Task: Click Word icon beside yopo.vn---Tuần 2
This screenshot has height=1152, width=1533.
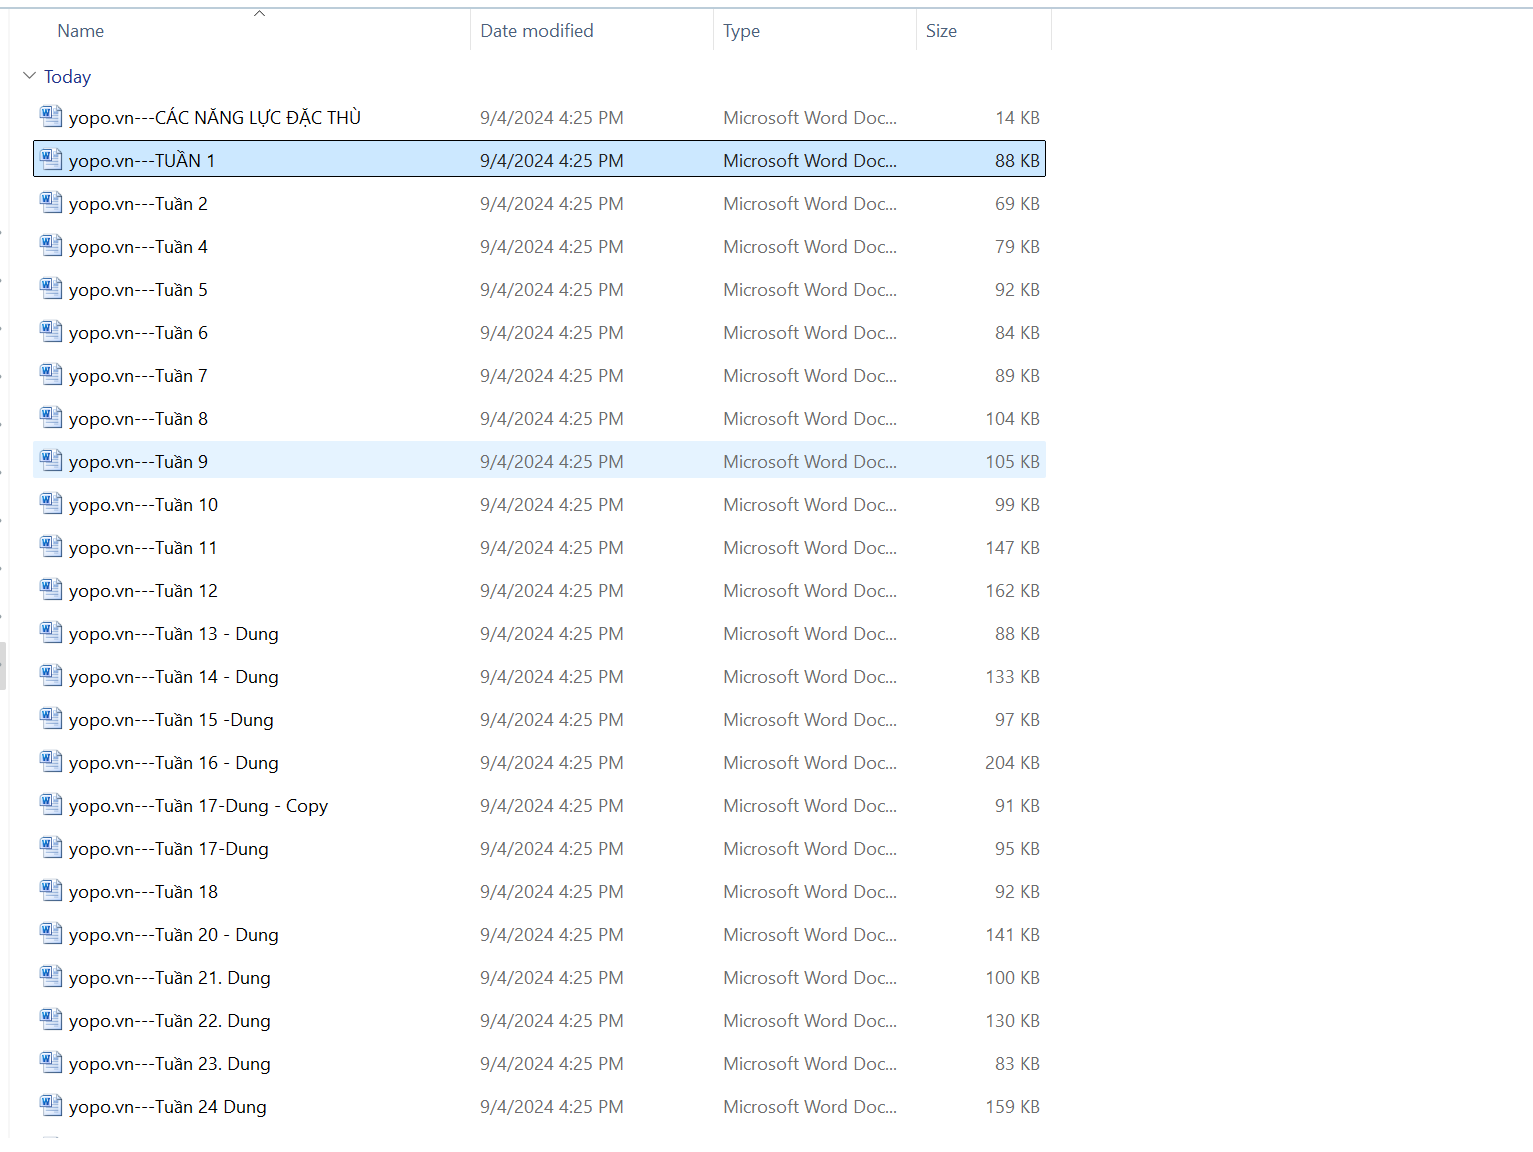Action: pos(51,202)
